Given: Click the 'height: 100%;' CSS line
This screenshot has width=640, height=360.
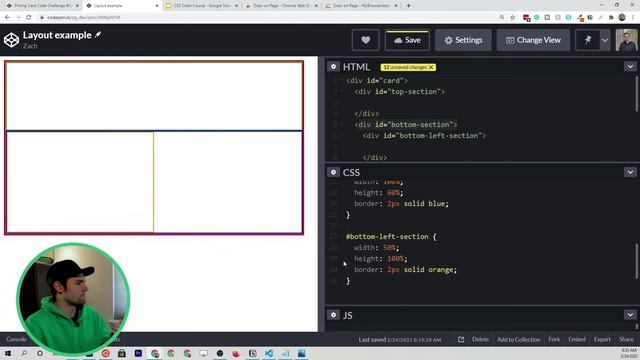Looking at the screenshot, I should coord(380,259).
